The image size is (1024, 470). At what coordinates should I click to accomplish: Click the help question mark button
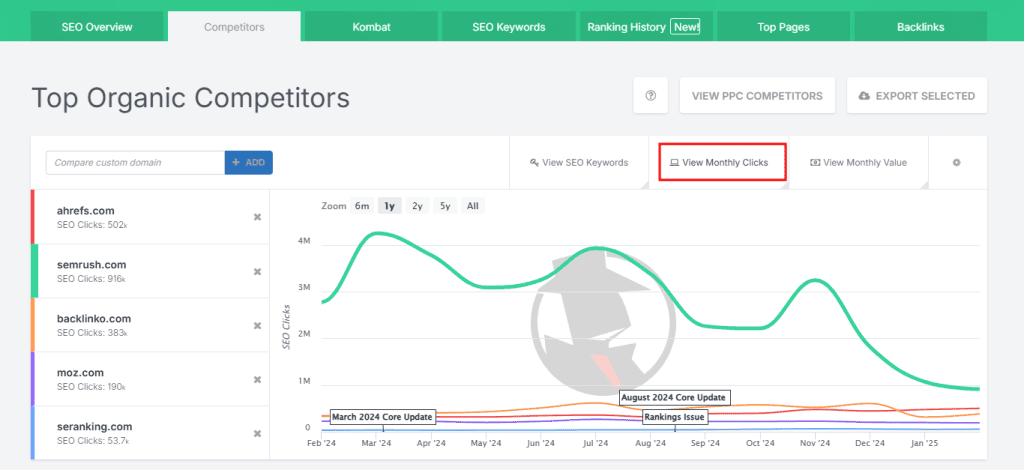[x=650, y=95]
